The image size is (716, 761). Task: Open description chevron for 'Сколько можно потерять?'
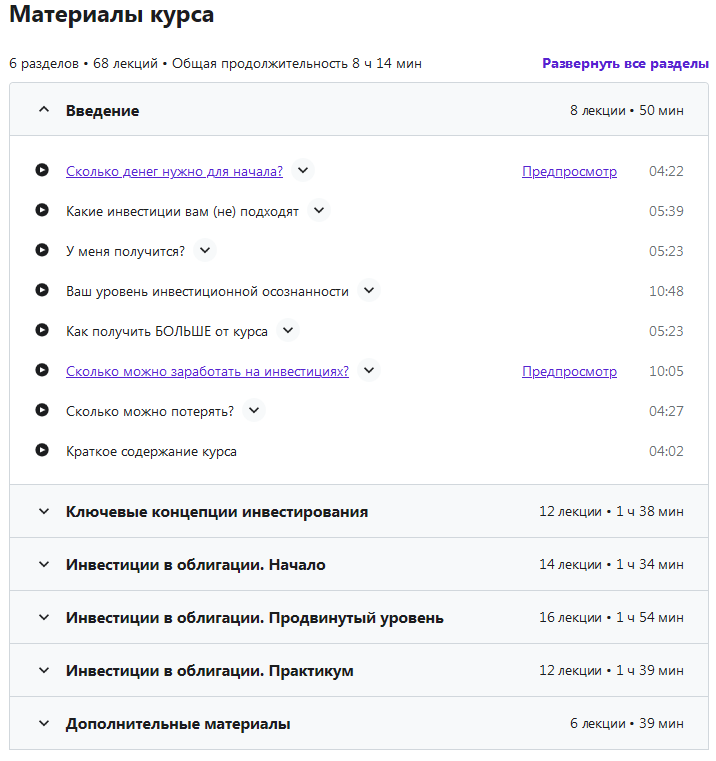[x=254, y=410]
